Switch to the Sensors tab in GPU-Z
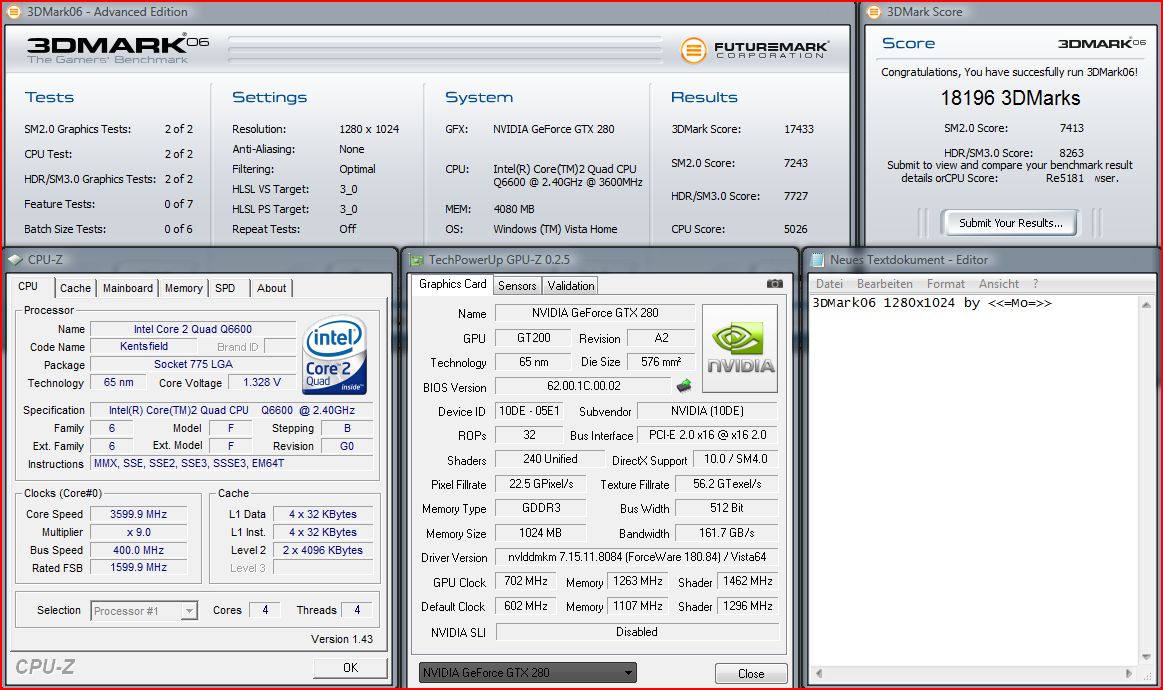Image resolution: width=1163 pixels, height=690 pixels. [517, 286]
